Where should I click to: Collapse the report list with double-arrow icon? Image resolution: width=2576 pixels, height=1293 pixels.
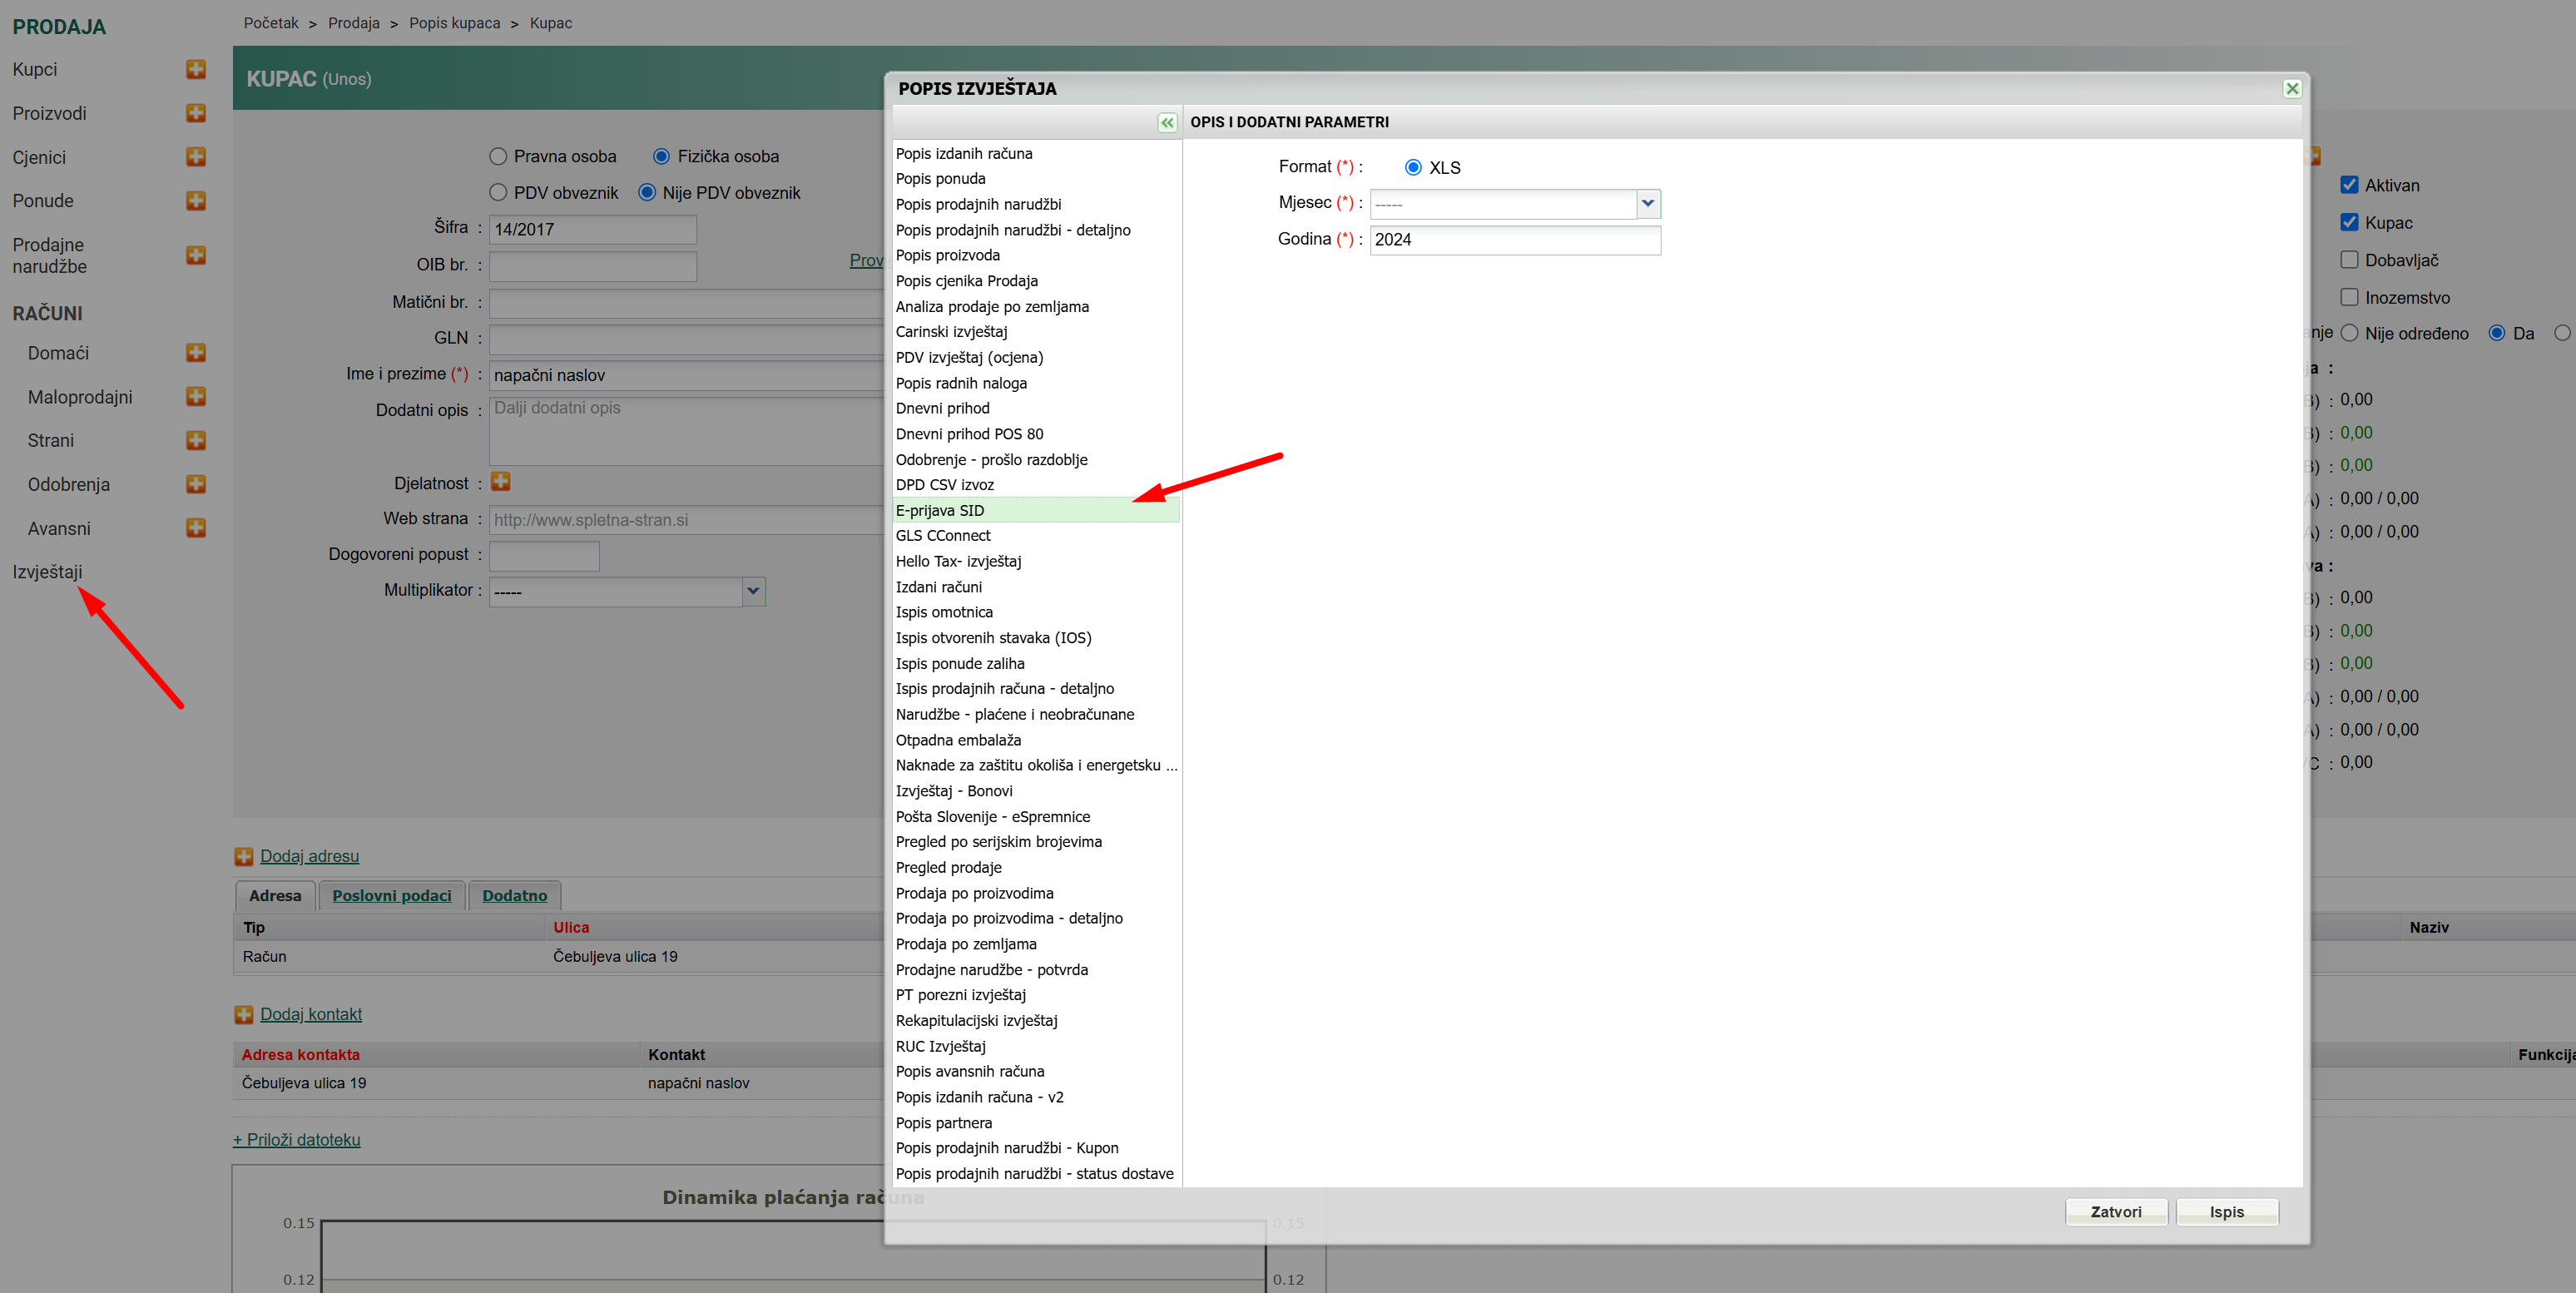1167,122
